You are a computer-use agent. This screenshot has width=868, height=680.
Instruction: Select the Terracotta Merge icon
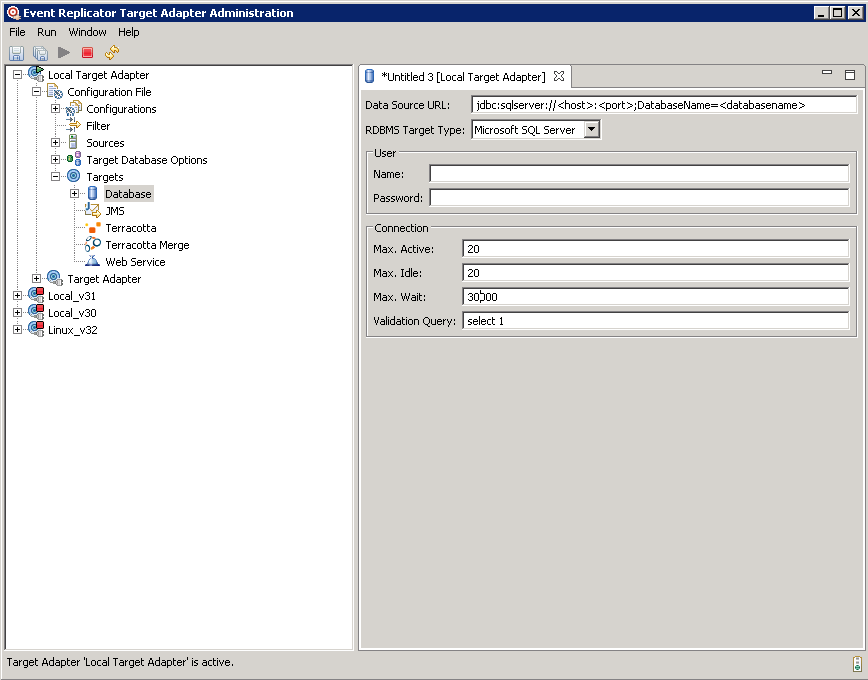click(92, 245)
